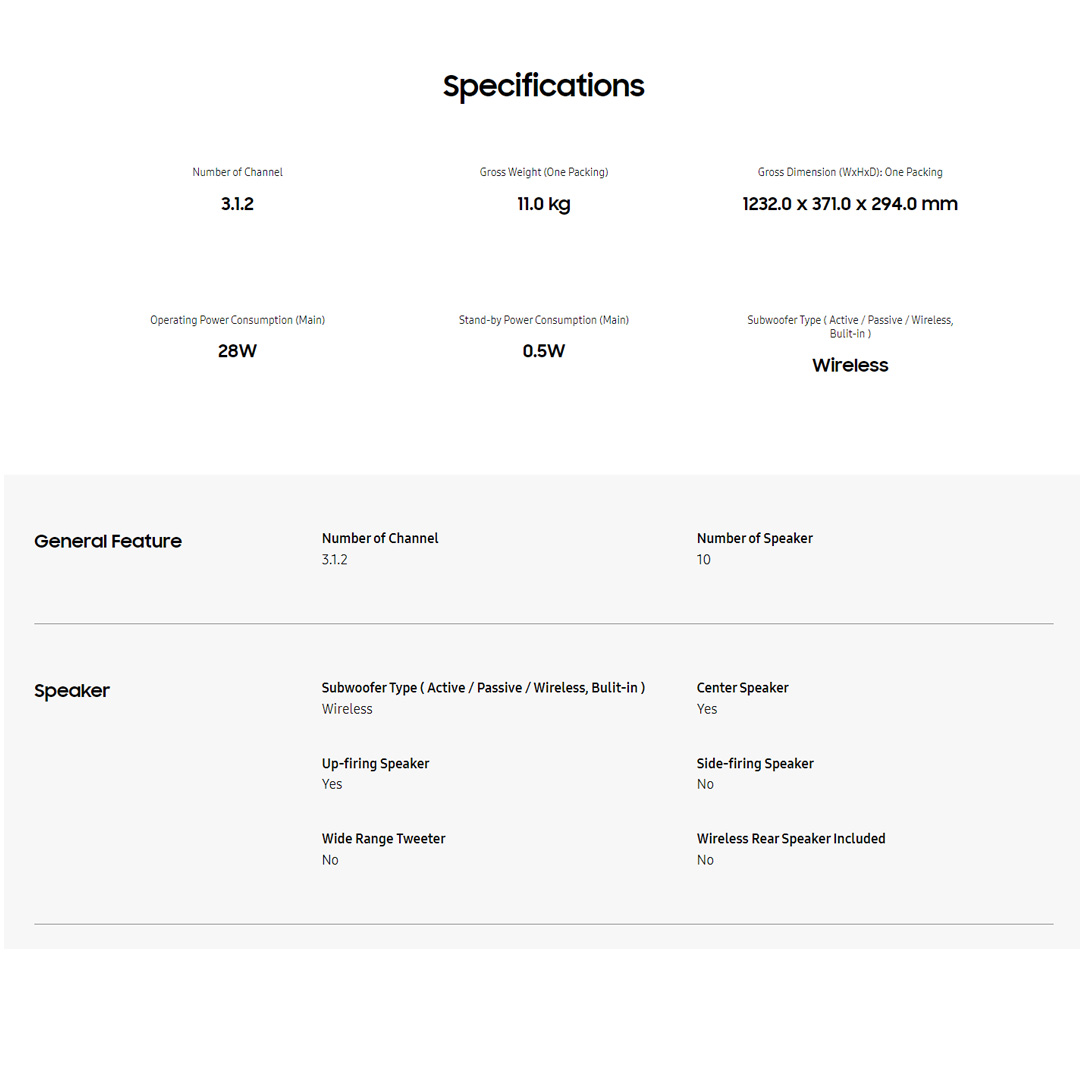Click the Gross Dimension (WxHxD) label

click(x=849, y=172)
